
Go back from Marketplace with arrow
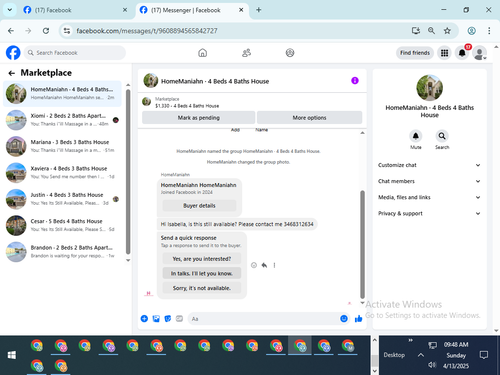click(x=12, y=73)
